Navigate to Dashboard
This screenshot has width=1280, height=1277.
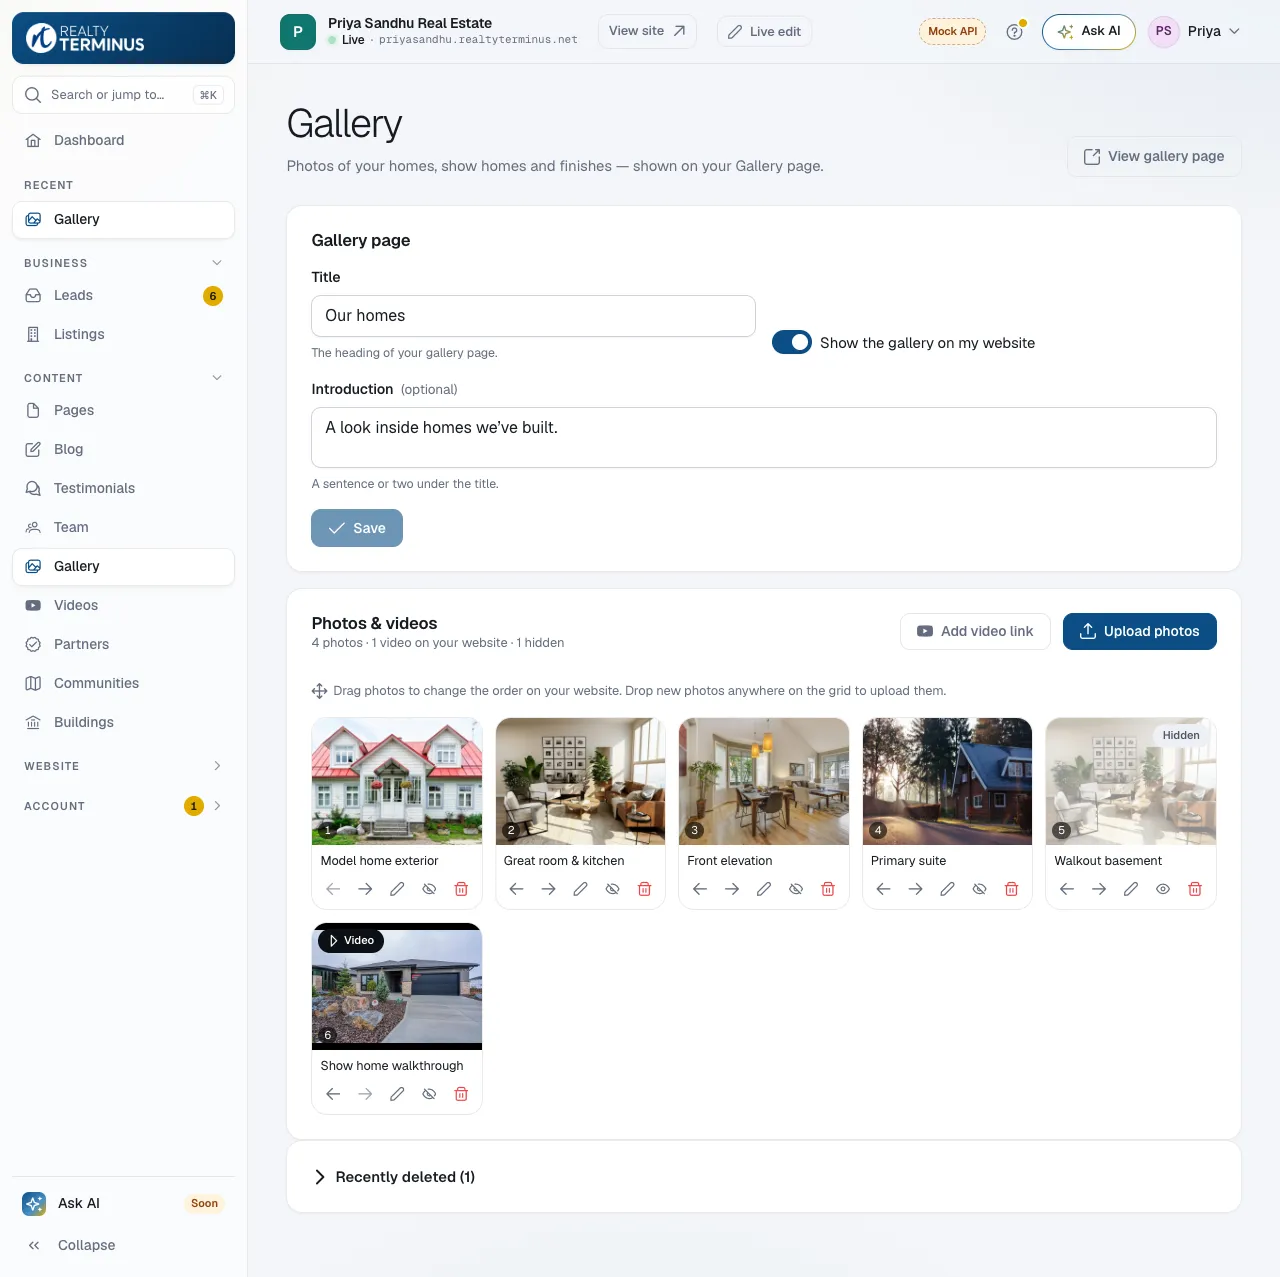(x=123, y=140)
